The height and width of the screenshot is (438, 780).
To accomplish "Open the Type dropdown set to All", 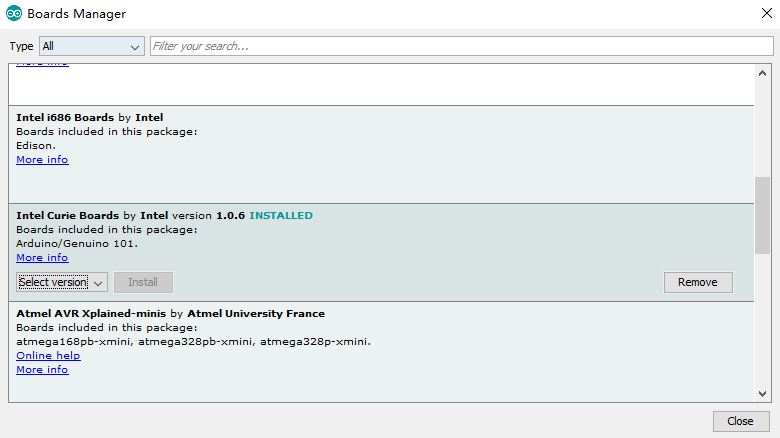I will 92,46.
